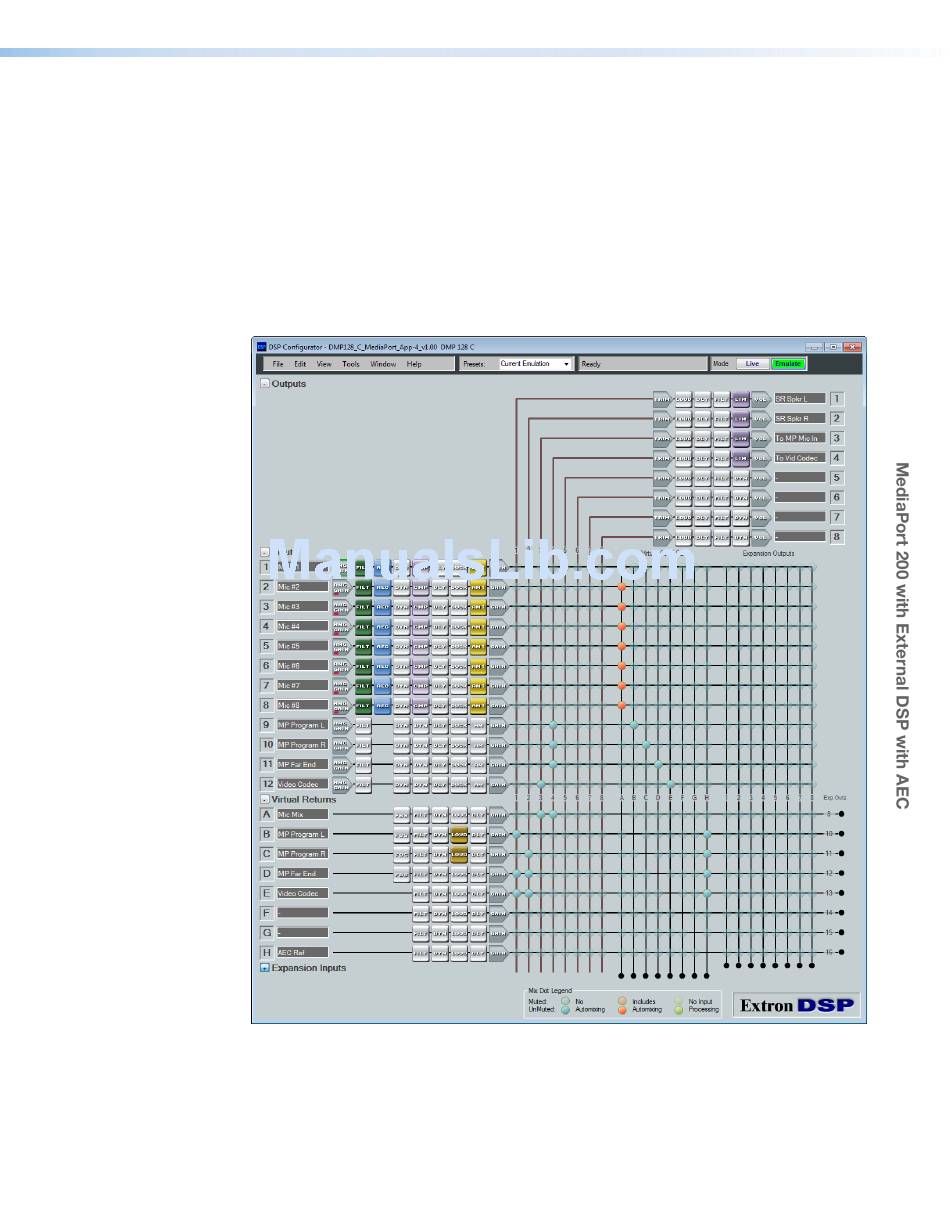
Task: Open the DLY block on MP Far End input
Action: pos(440,764)
